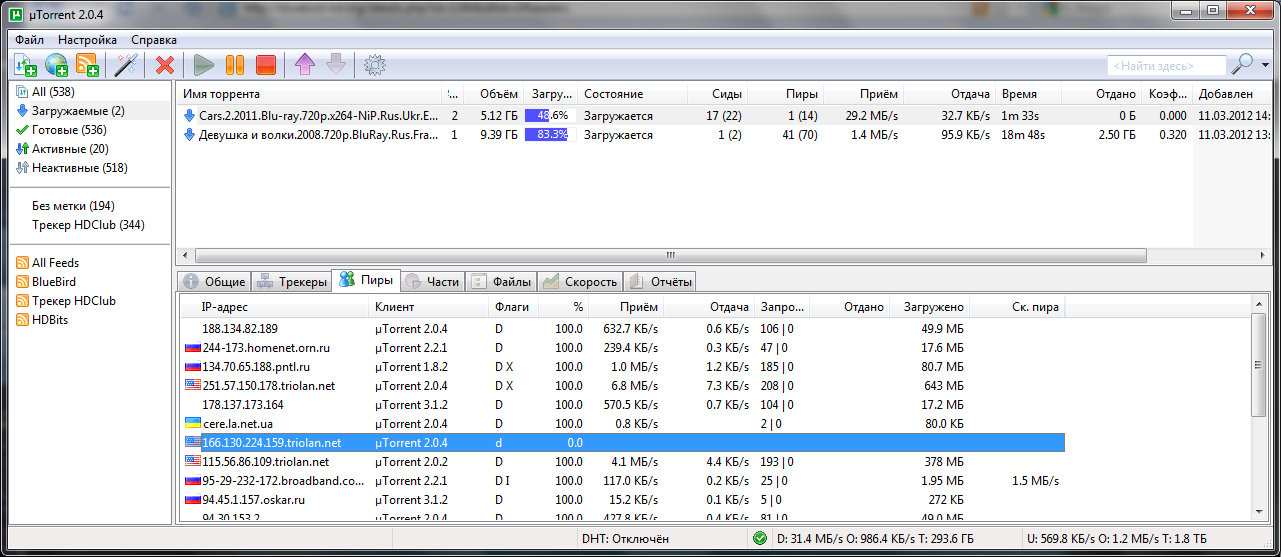1281x557 pixels.
Task: Click the green network status icon
Action: coord(760,540)
